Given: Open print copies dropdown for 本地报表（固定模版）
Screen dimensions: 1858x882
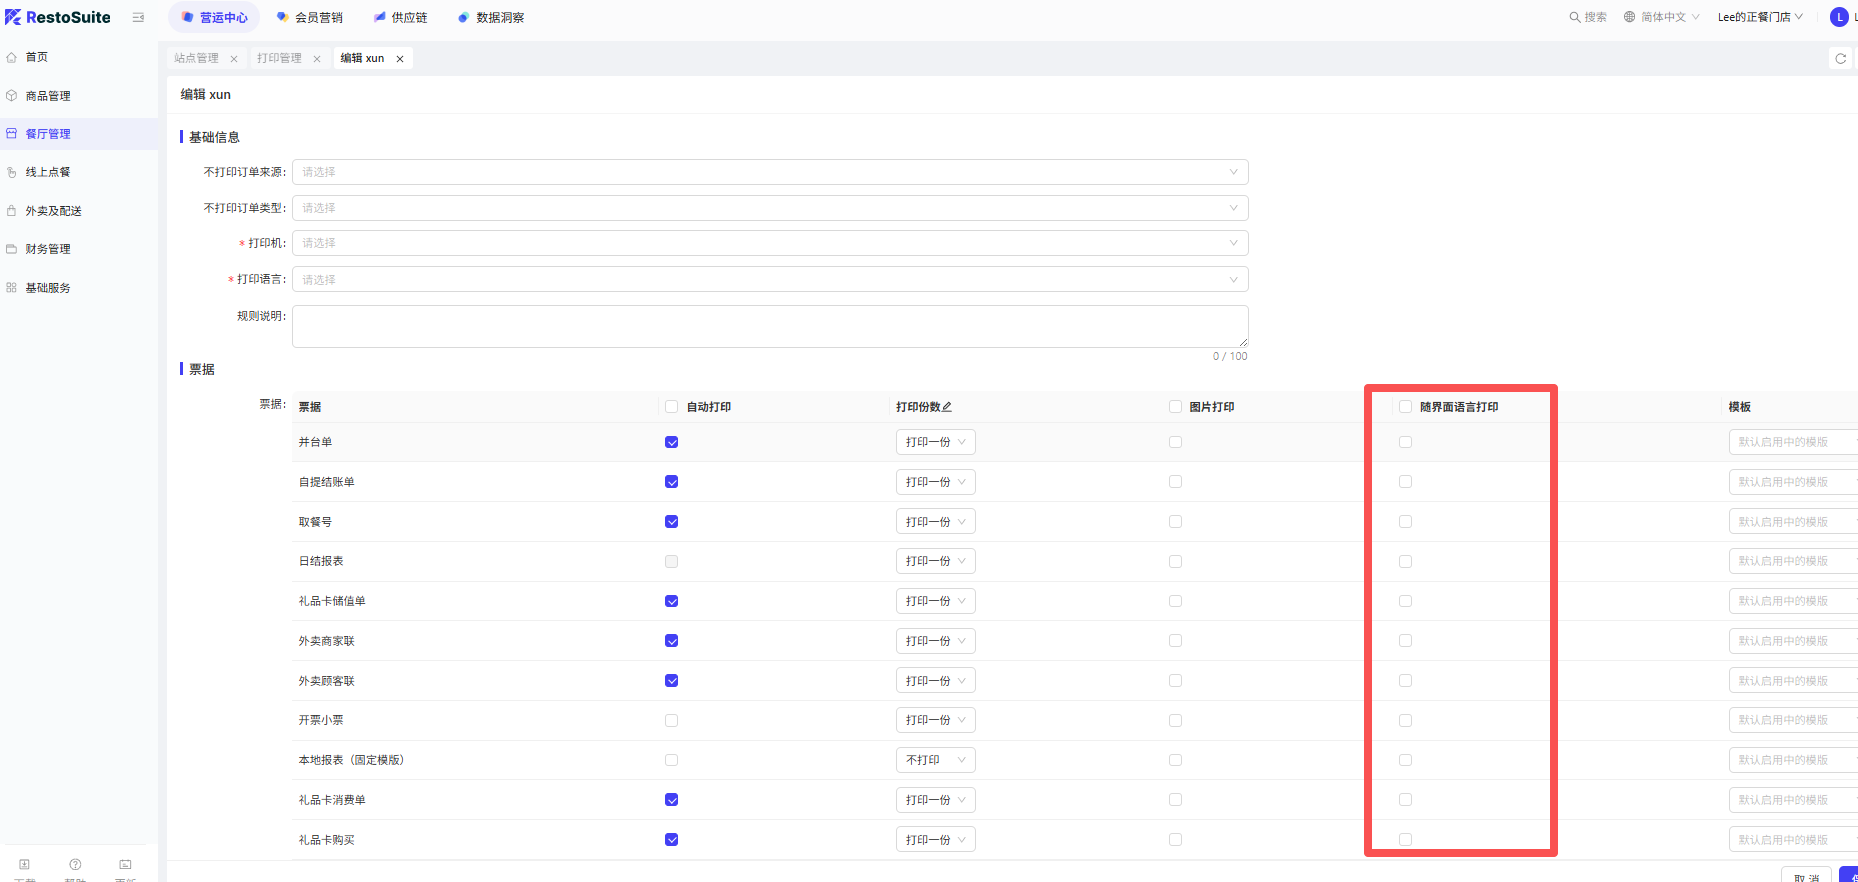Looking at the screenshot, I should tap(935, 760).
